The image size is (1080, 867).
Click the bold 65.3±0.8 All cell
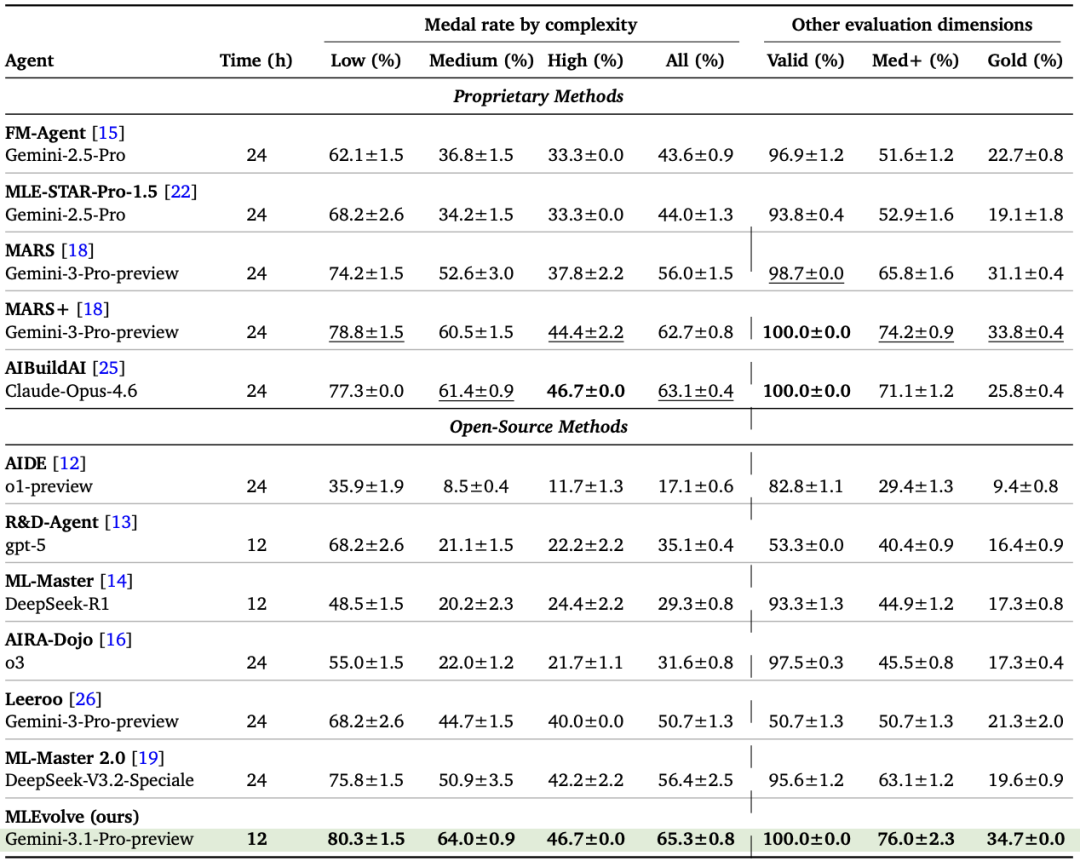pyautogui.click(x=695, y=839)
